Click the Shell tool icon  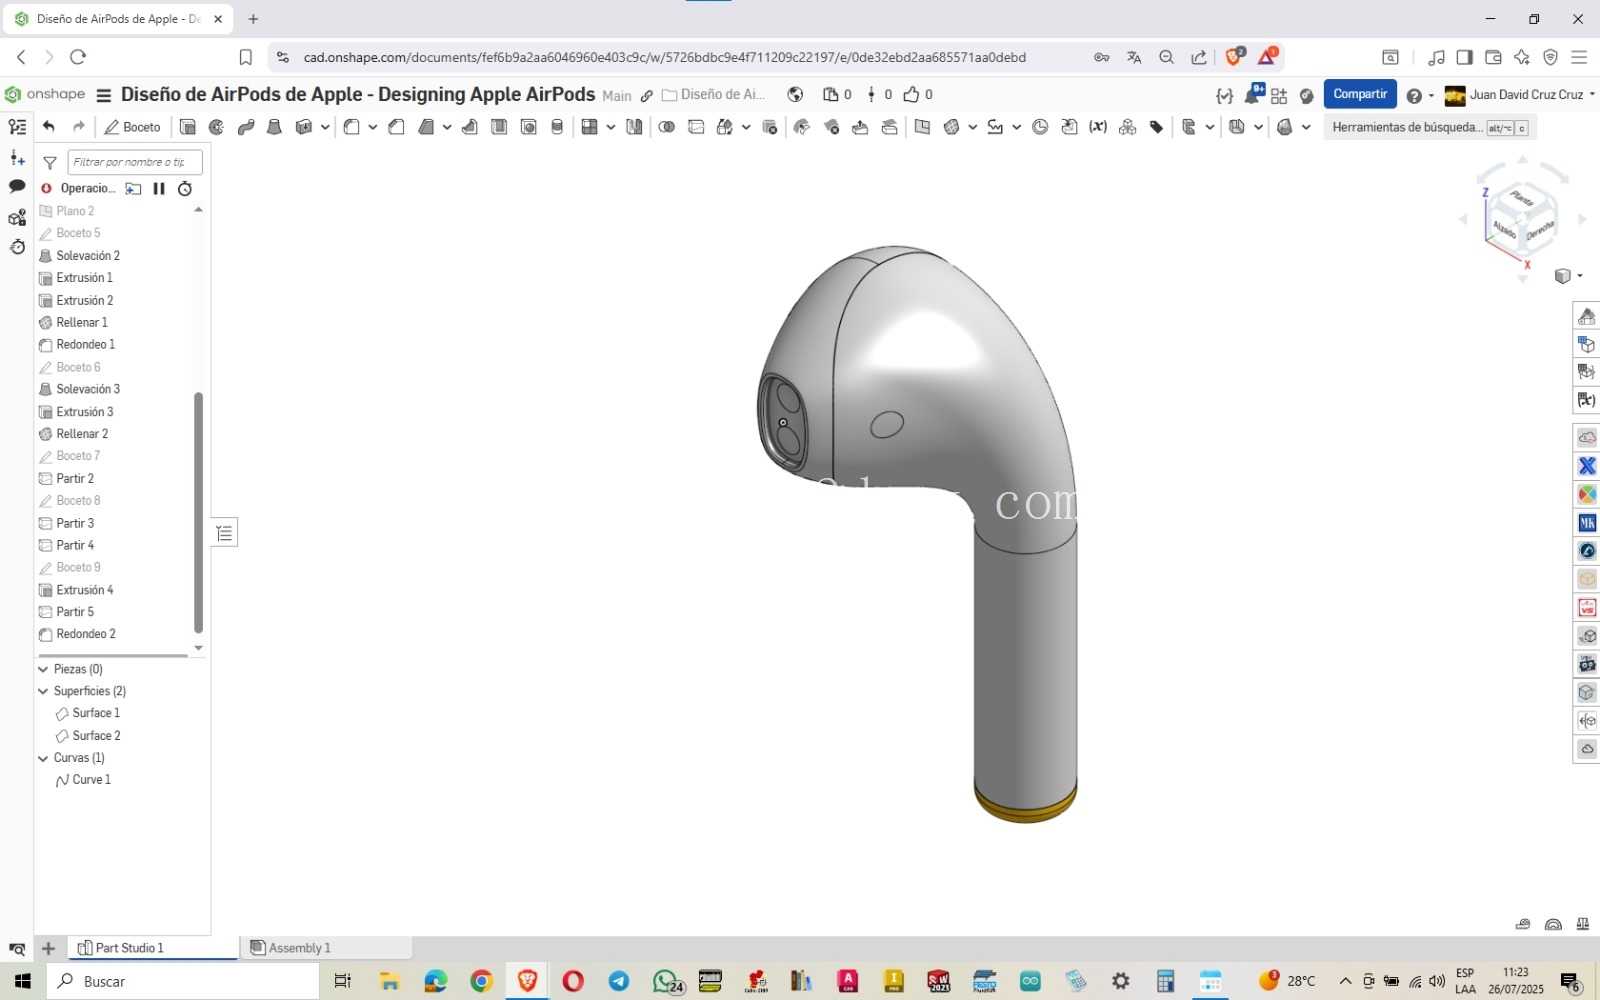pos(499,127)
